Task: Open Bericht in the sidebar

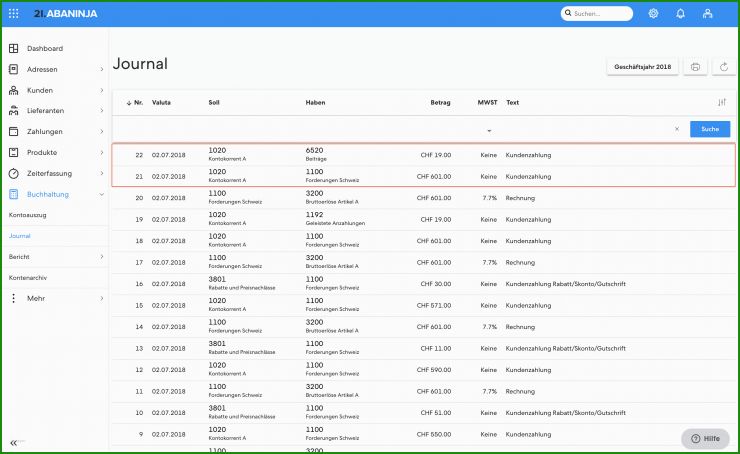Action: [x=19, y=257]
